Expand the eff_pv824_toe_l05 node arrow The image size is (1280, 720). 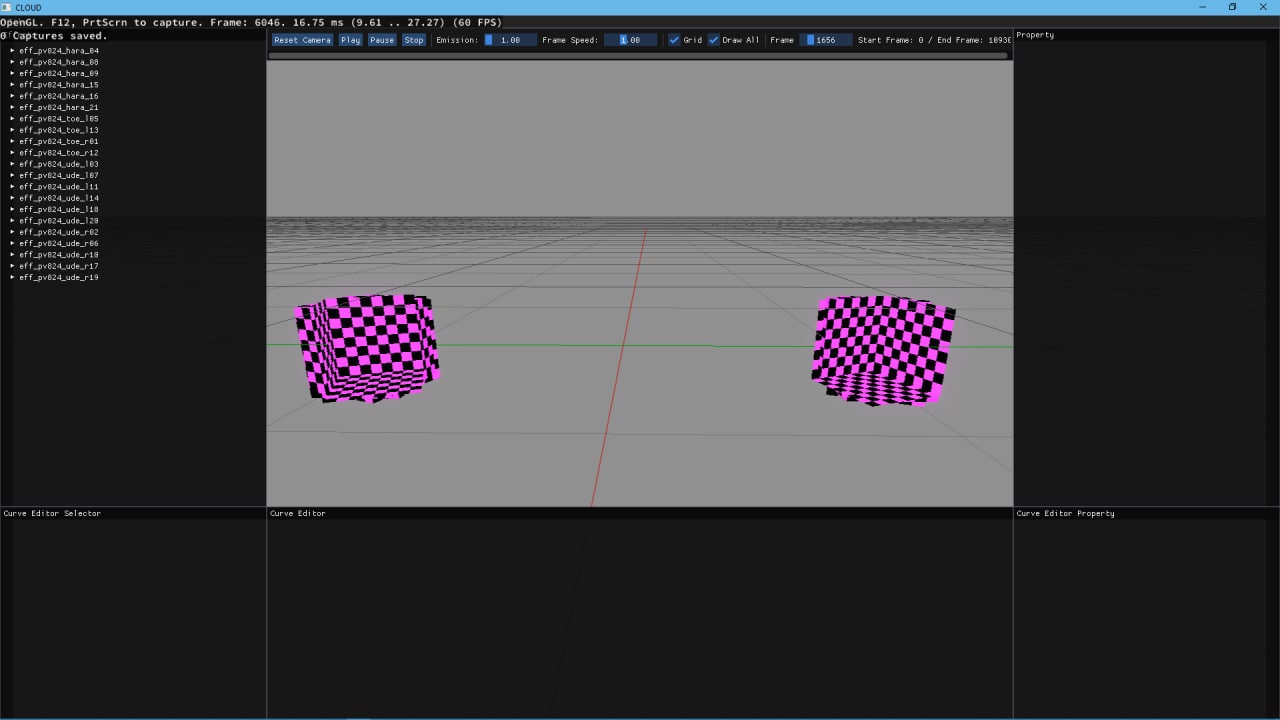coord(12,118)
